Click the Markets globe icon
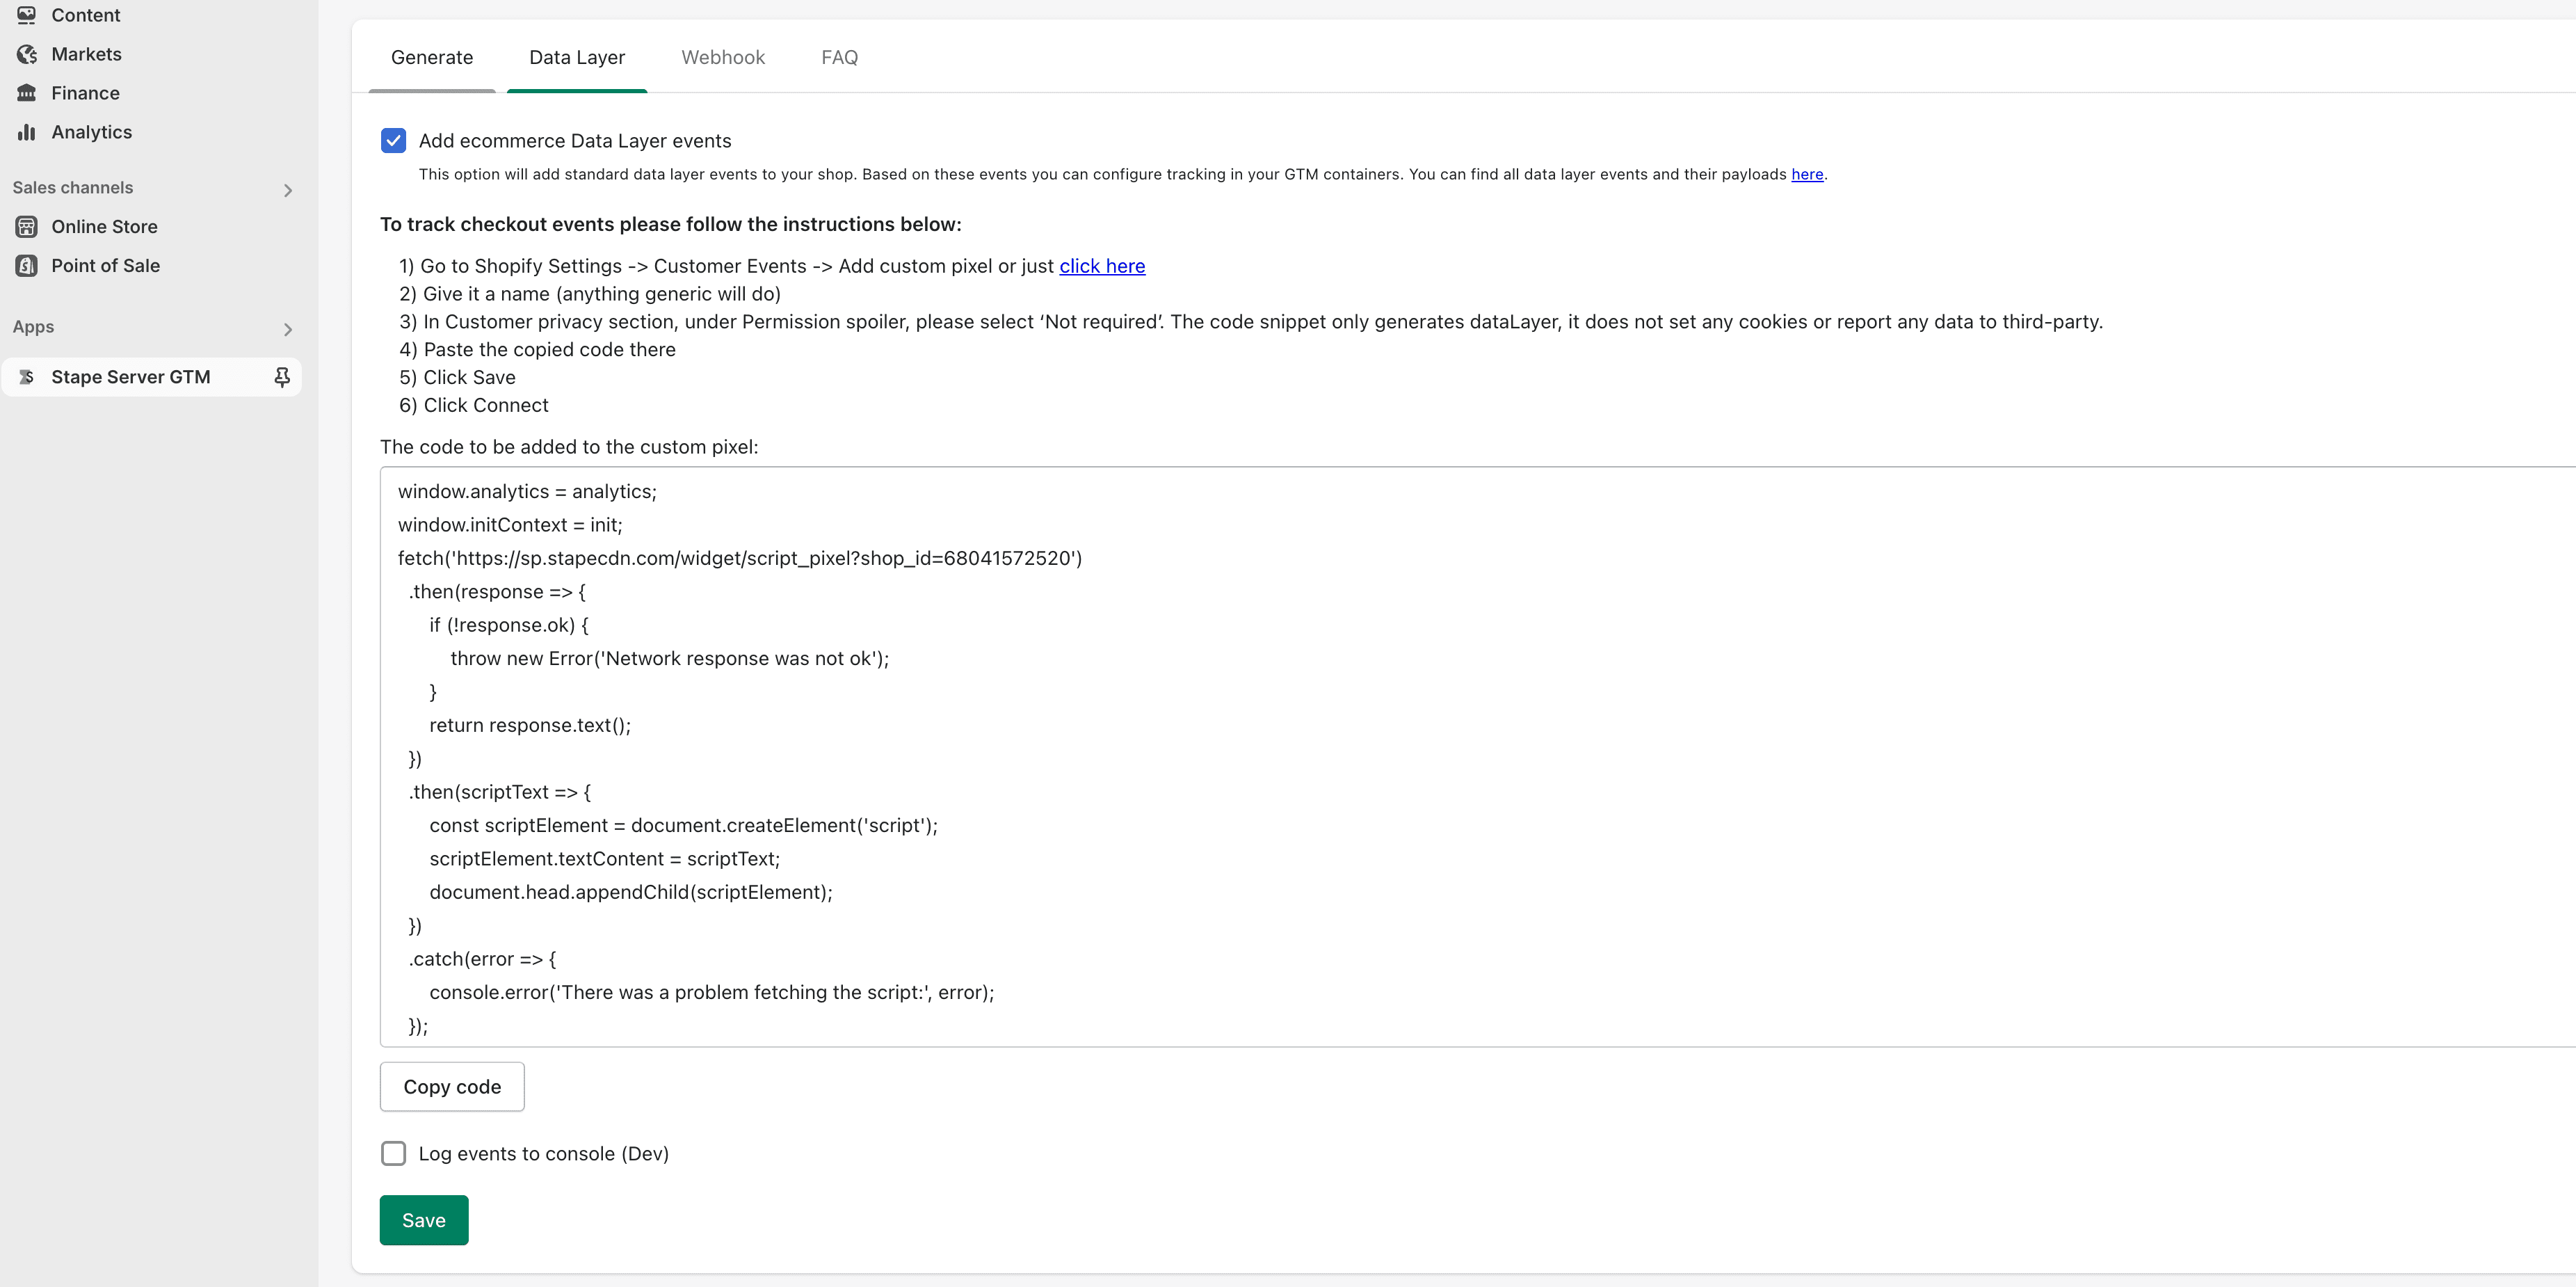The image size is (2576, 1287). [x=27, y=54]
